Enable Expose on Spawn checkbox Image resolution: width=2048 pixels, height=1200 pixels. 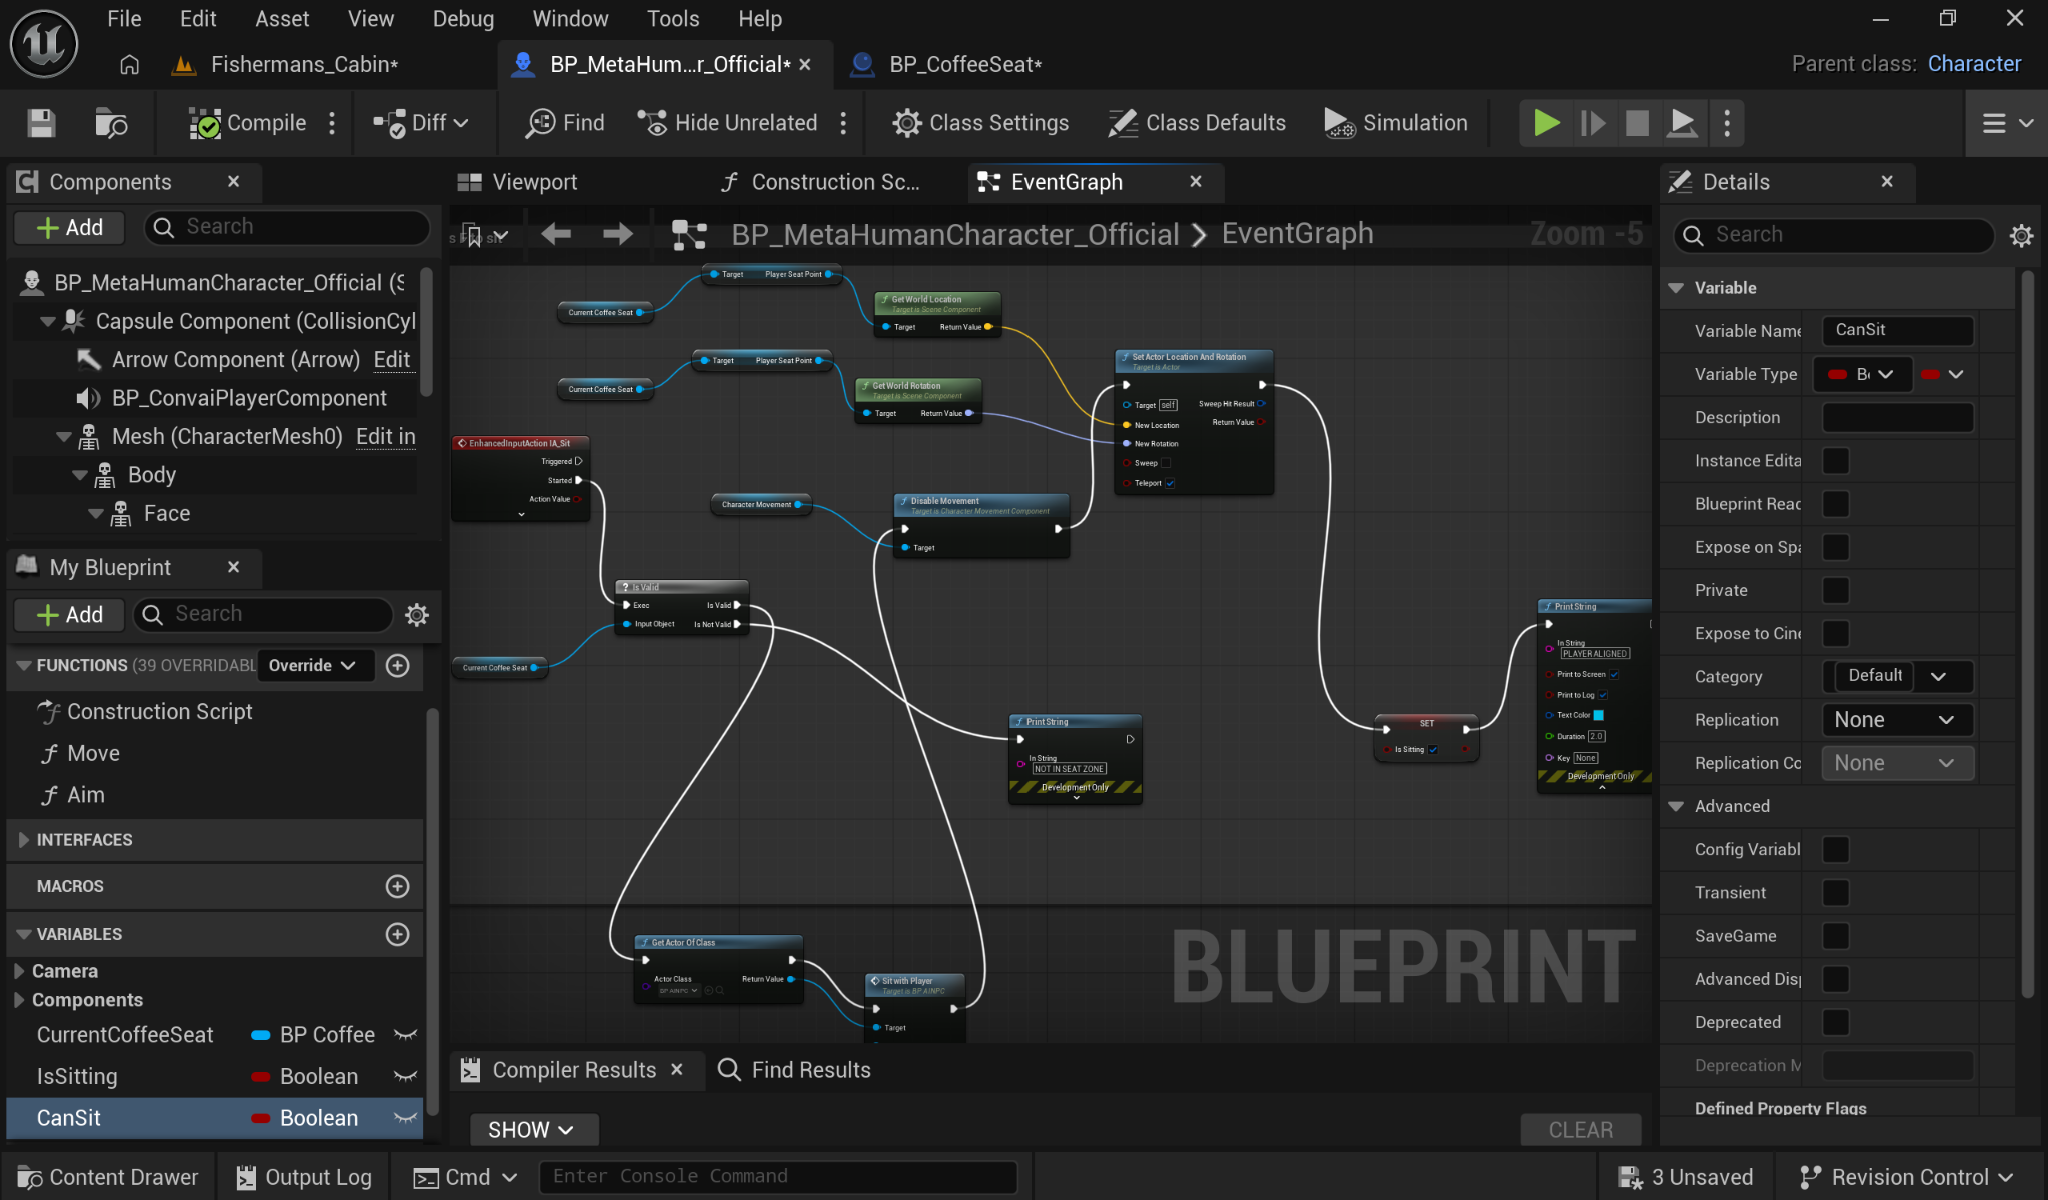(1835, 547)
